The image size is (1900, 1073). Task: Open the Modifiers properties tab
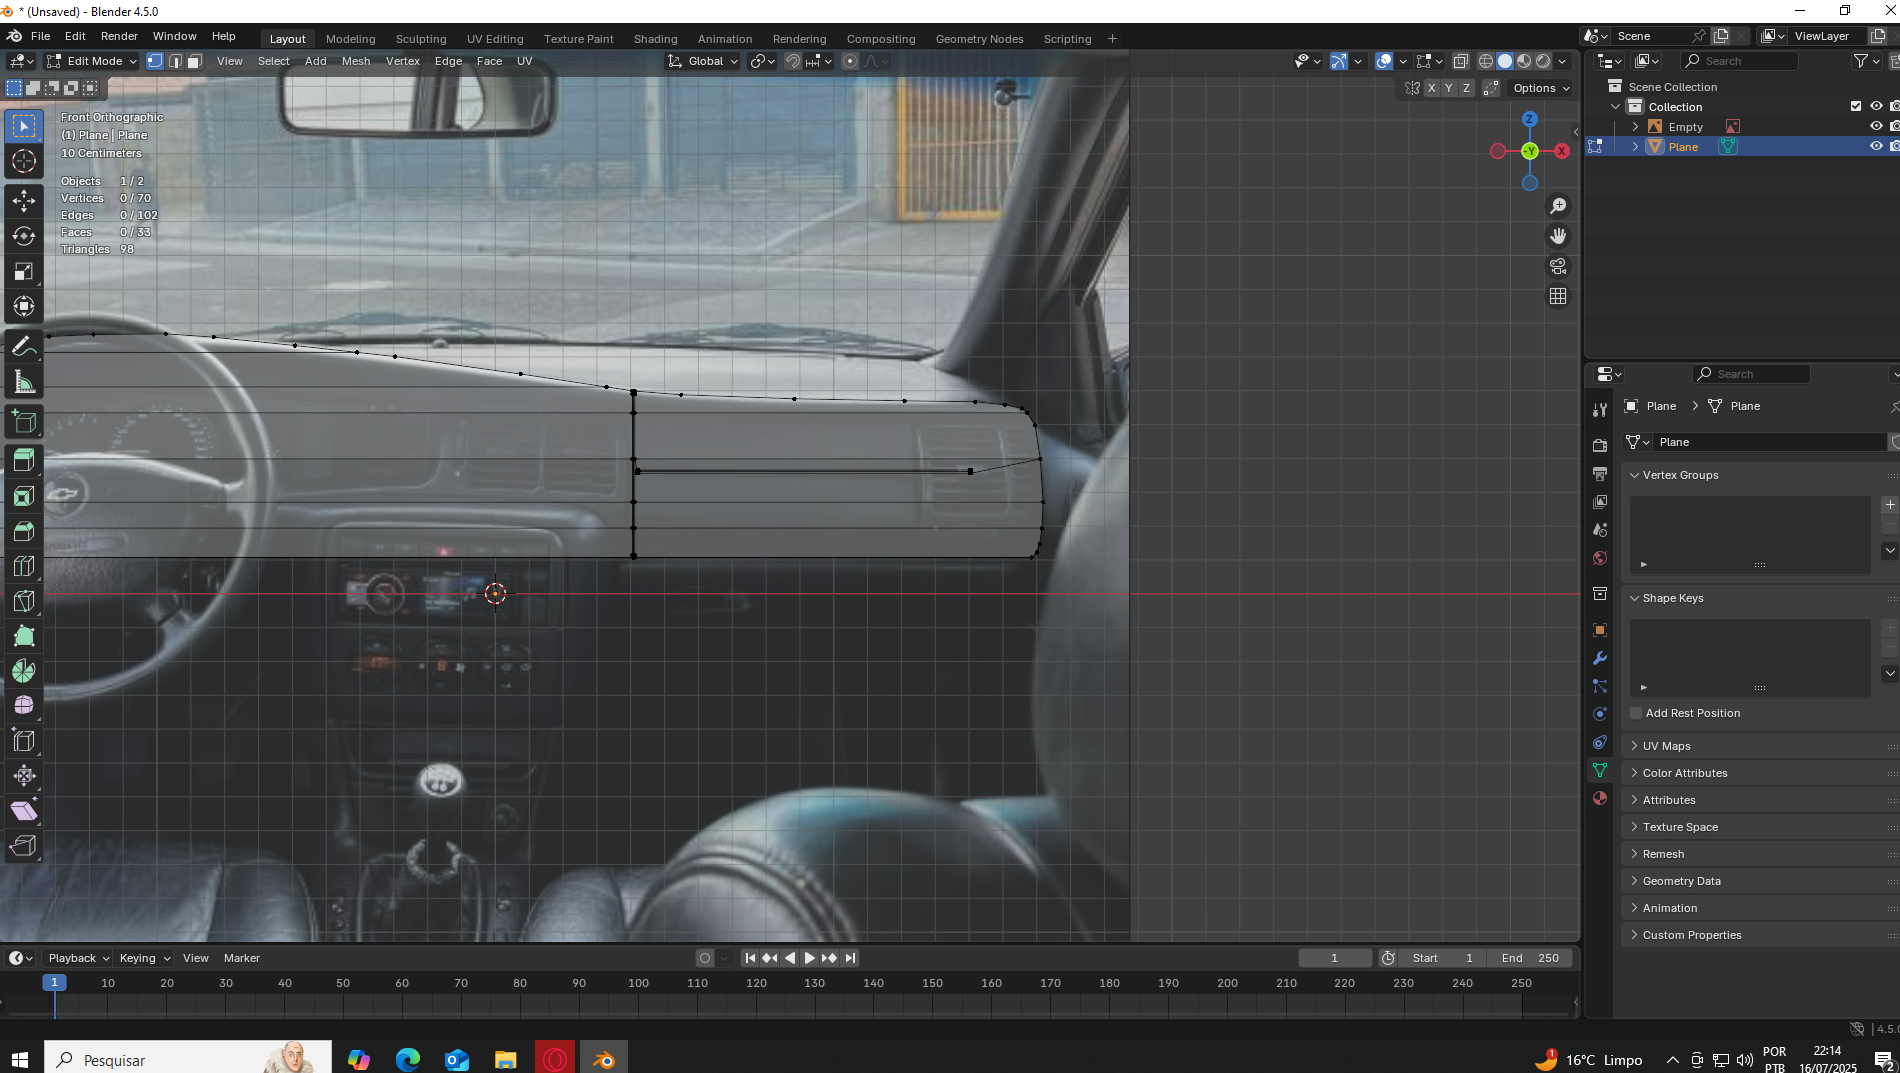[x=1600, y=658]
